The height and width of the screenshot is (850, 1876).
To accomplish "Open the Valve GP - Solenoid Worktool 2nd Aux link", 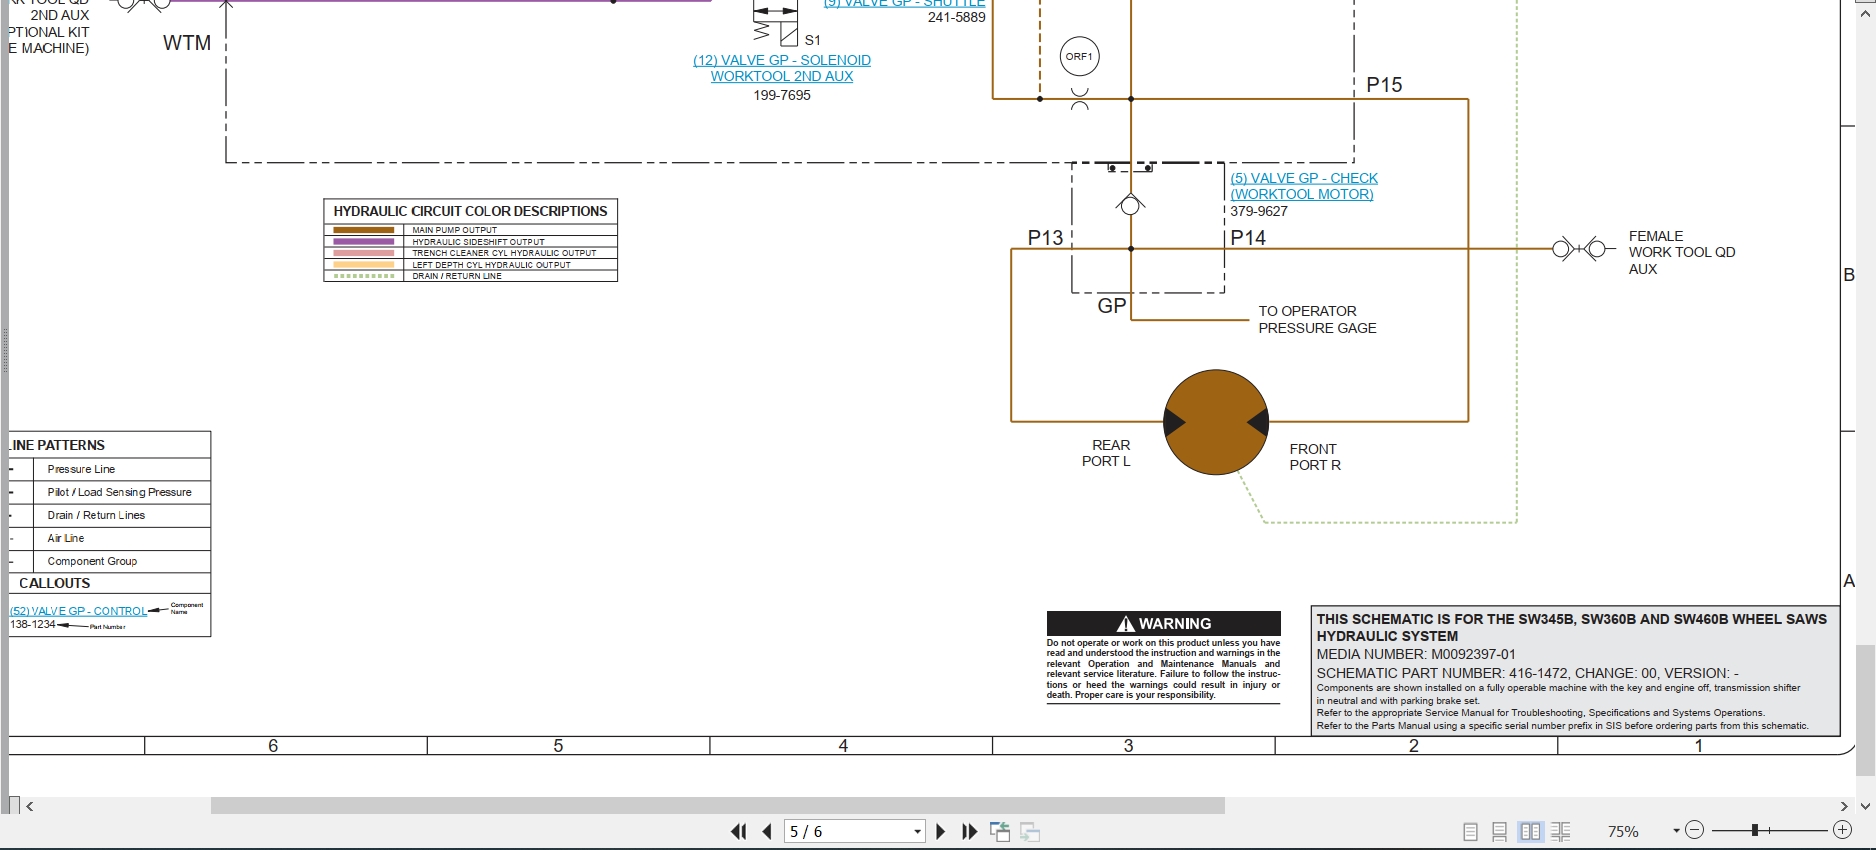I will point(782,68).
